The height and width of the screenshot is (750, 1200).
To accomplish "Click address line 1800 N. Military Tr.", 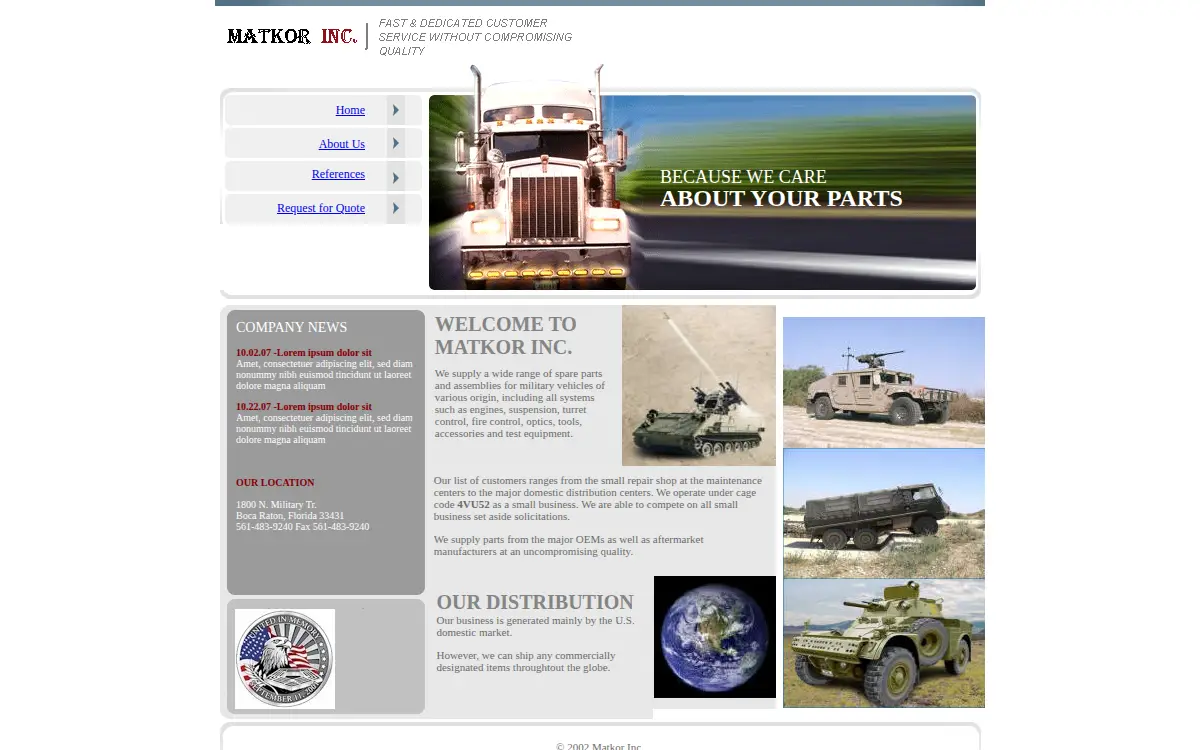I will coord(276,505).
